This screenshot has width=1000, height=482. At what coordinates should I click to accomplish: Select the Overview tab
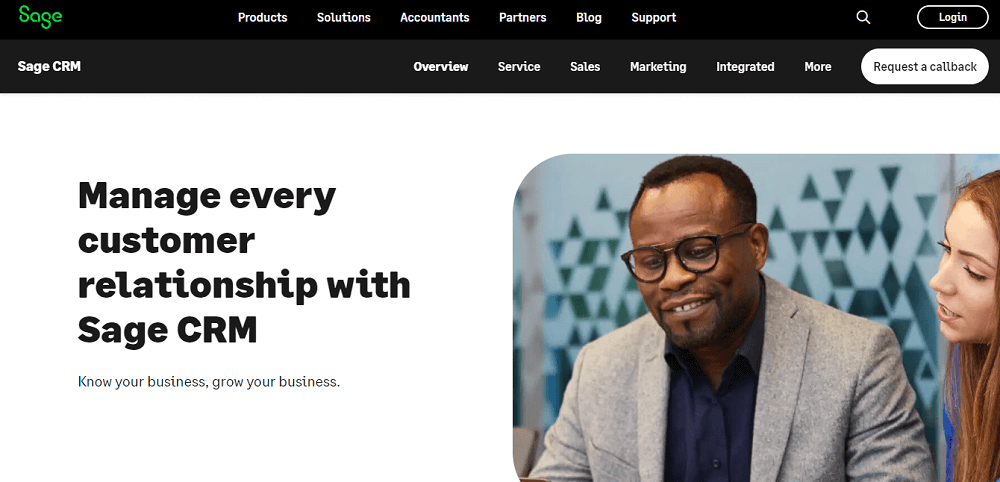pos(441,66)
